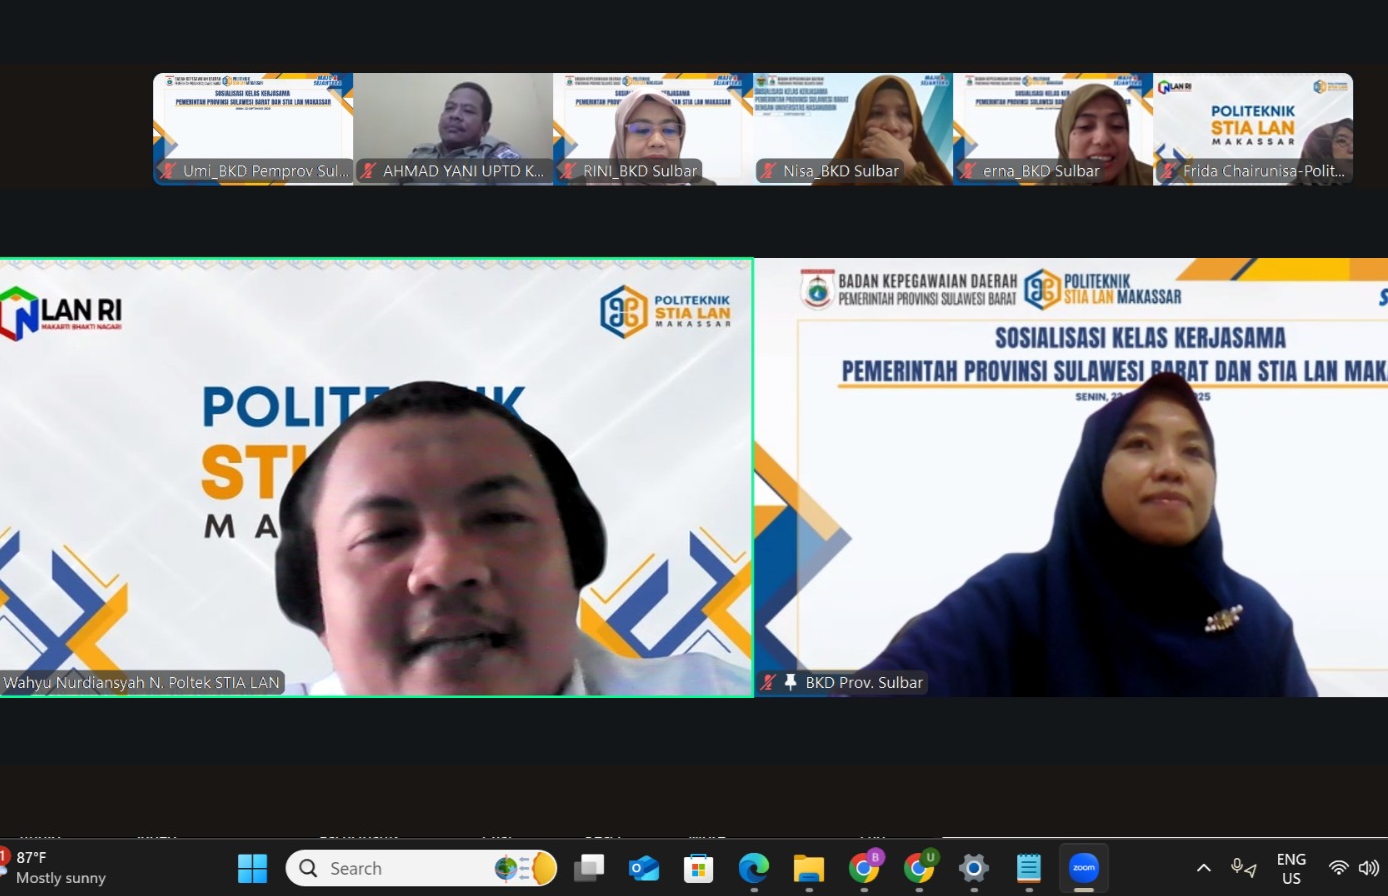
Task: Click the Windows Start button
Action: click(252, 868)
